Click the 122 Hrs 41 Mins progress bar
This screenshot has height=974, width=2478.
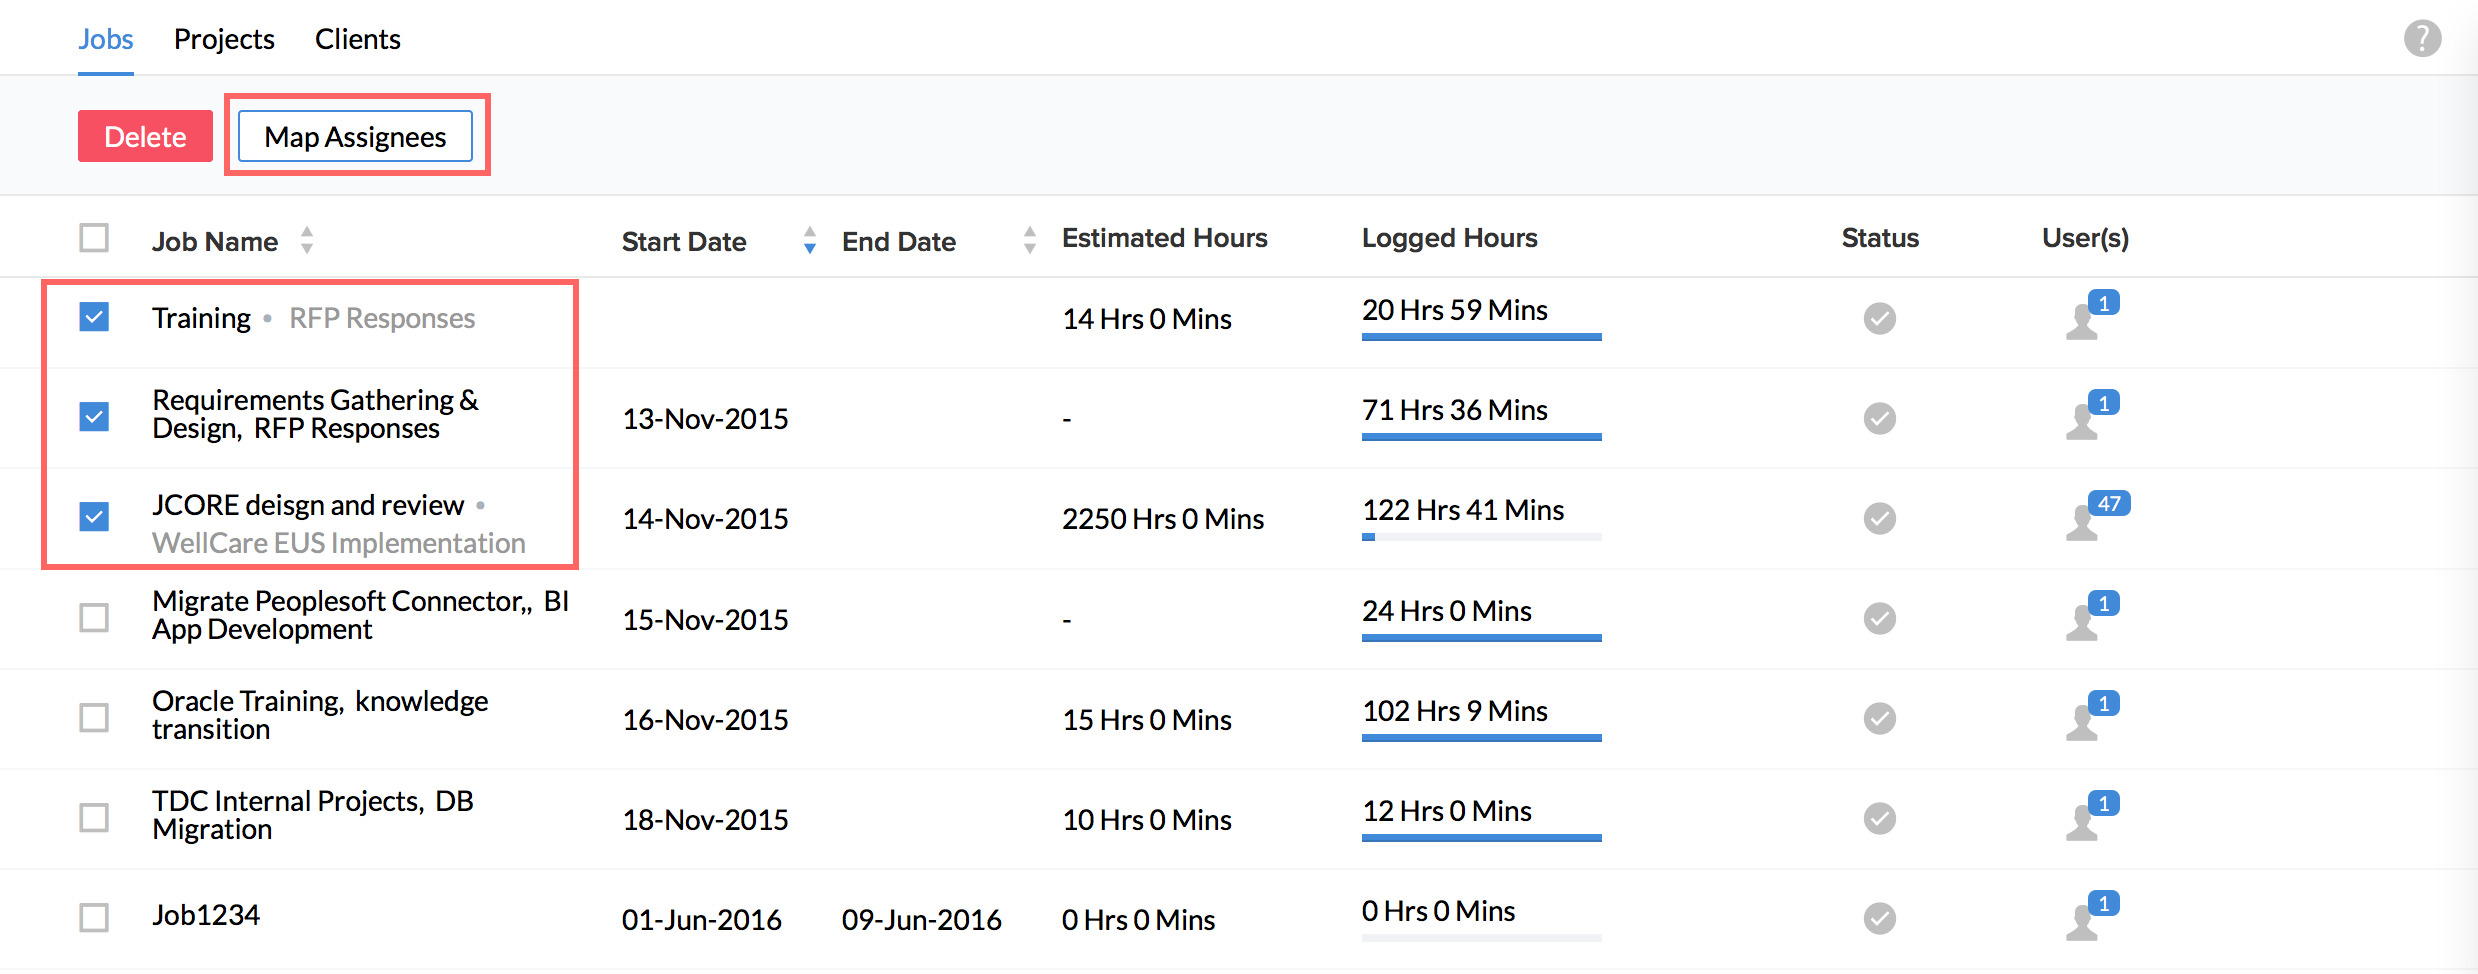pos(1481,537)
